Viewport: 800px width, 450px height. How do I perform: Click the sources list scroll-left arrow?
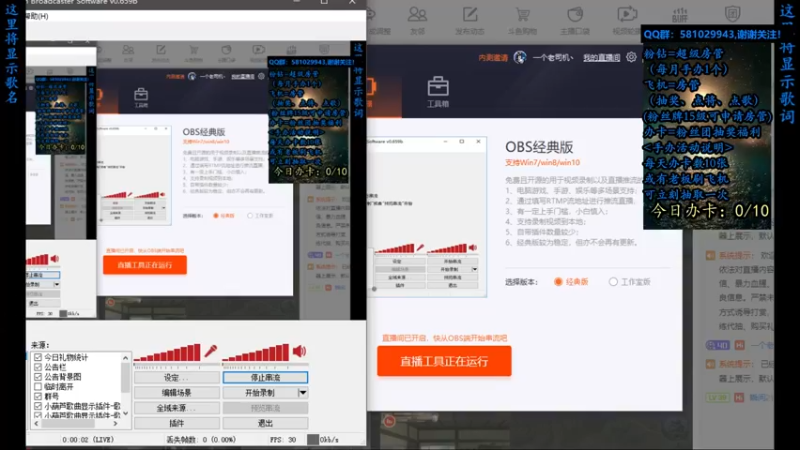coord(36,423)
